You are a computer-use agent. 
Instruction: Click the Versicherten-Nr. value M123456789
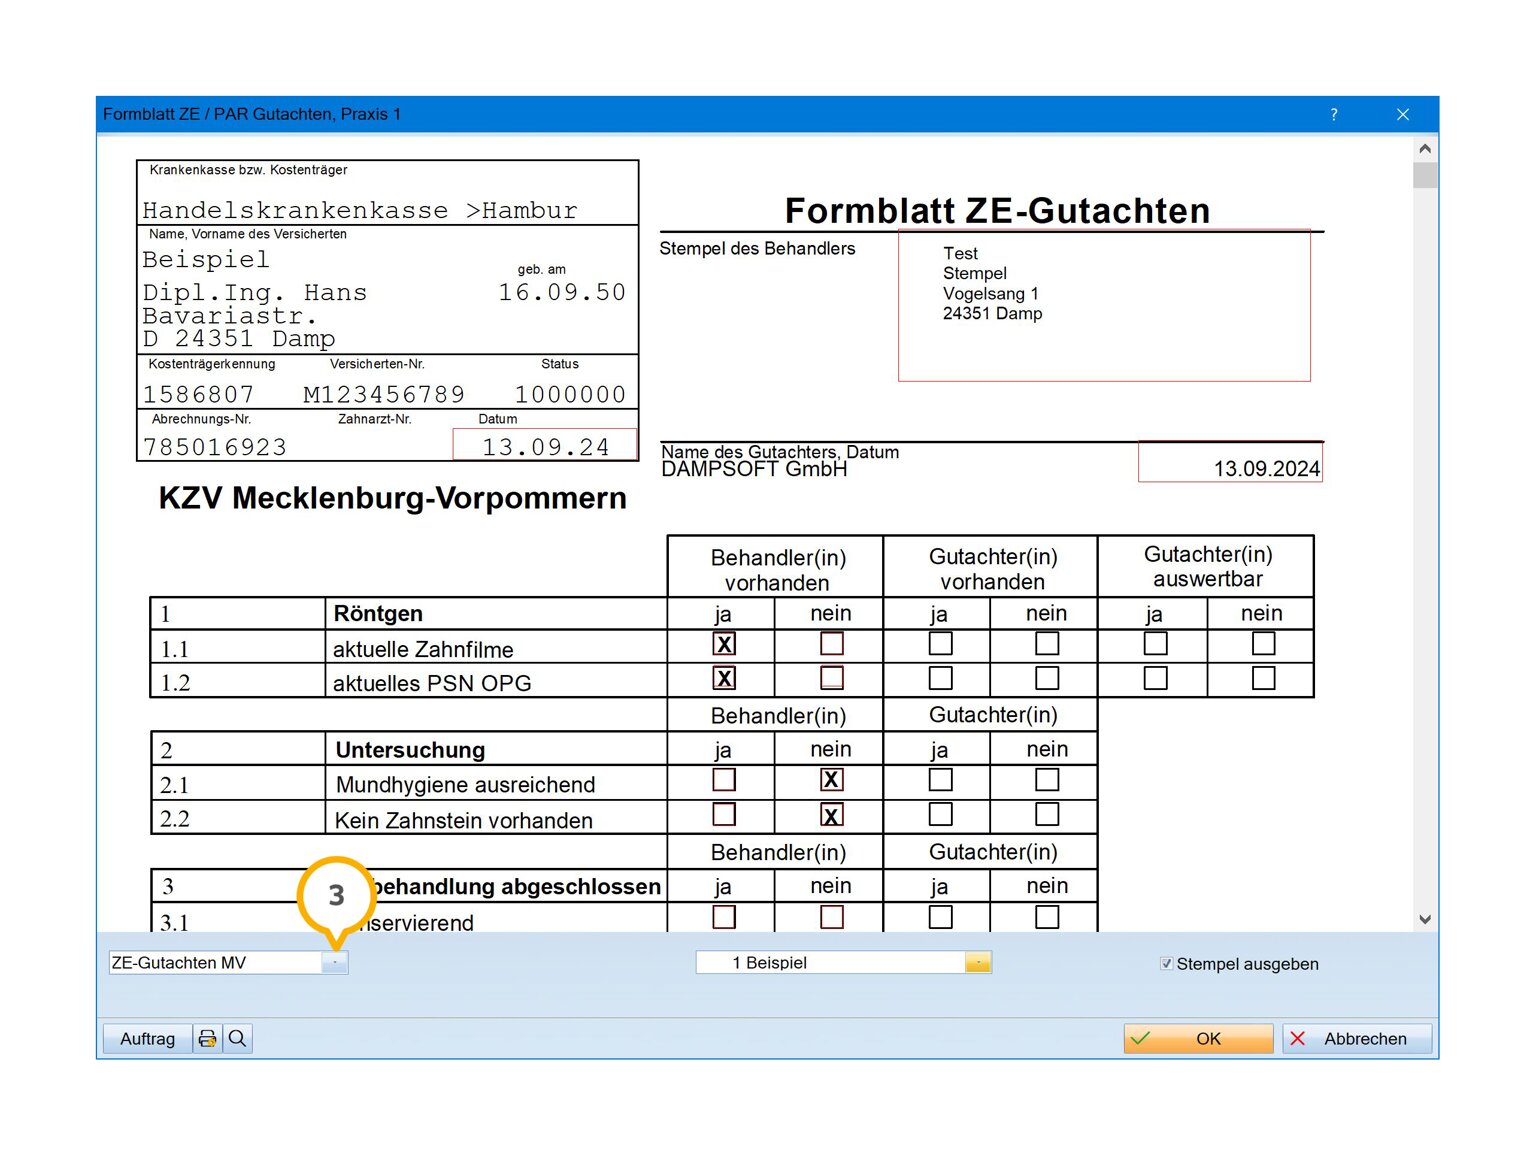384,394
